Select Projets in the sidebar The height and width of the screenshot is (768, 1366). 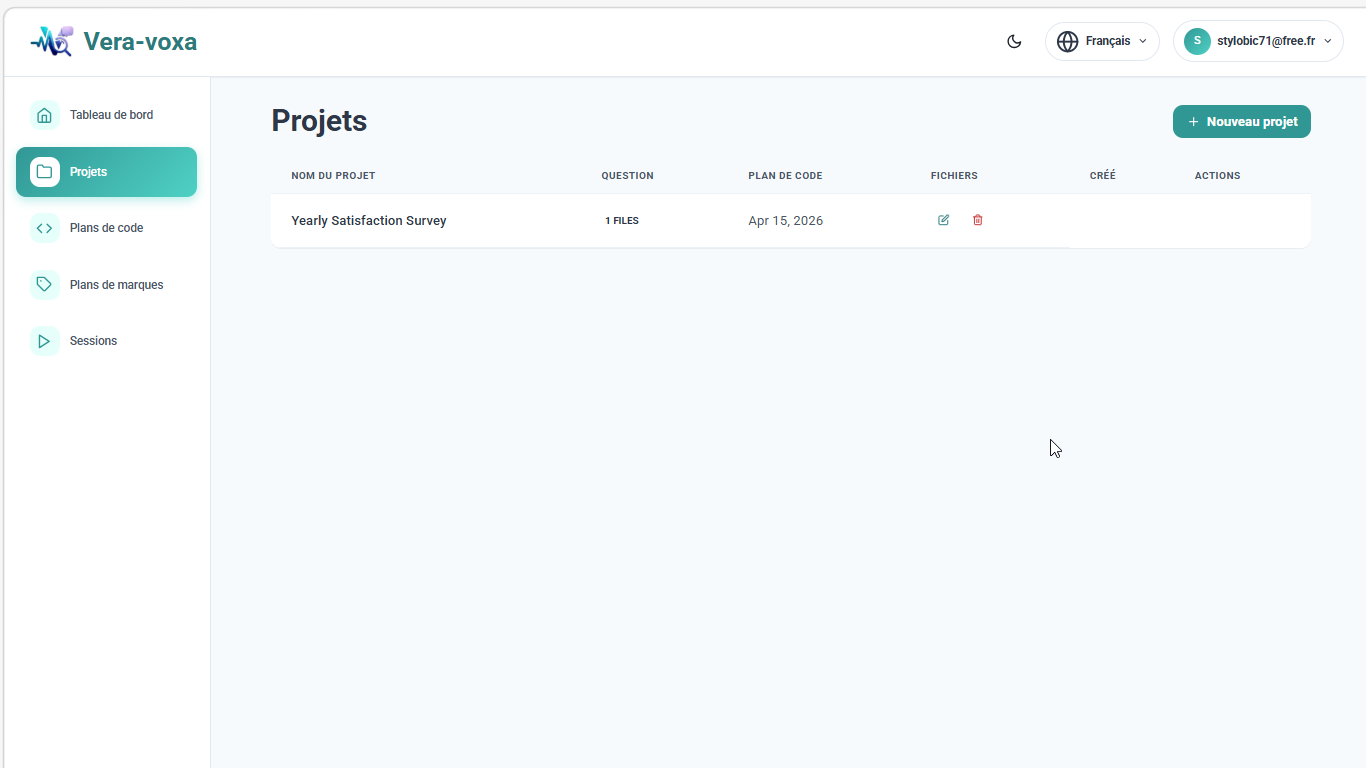pos(106,172)
